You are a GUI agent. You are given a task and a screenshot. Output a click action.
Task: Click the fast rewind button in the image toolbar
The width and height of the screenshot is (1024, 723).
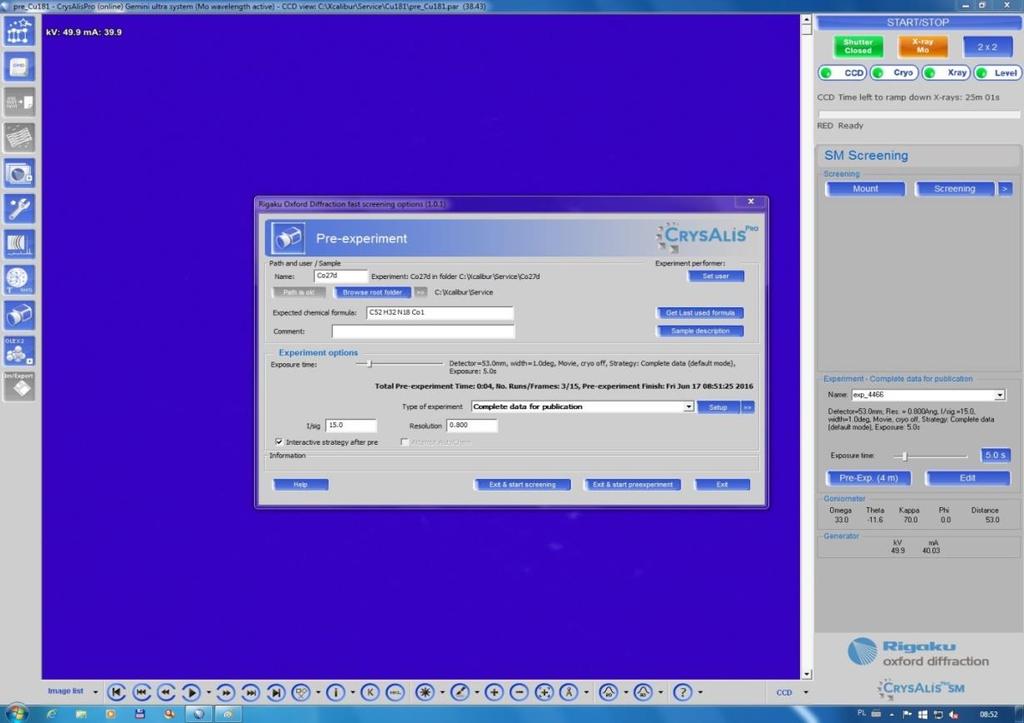[141, 692]
